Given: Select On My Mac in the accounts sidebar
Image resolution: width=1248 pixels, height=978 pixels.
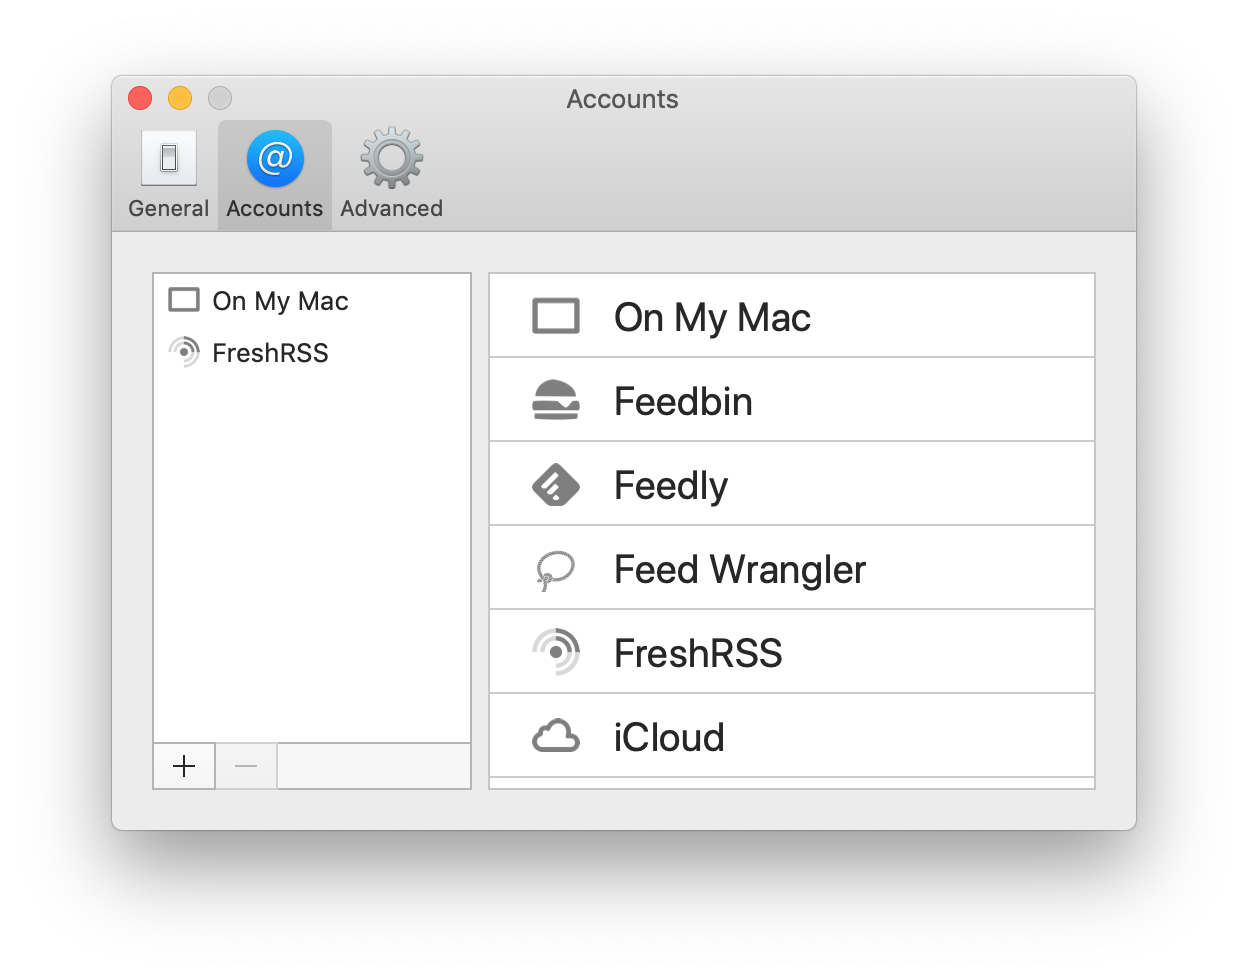Looking at the screenshot, I should pyautogui.click(x=312, y=301).
